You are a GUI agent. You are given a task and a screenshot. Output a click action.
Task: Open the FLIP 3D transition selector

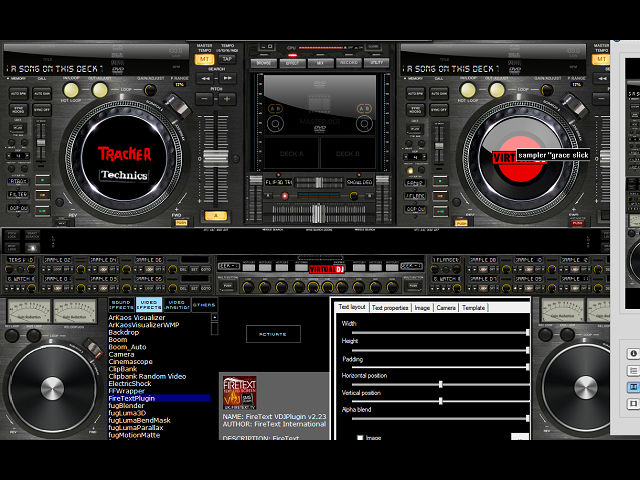point(279,182)
